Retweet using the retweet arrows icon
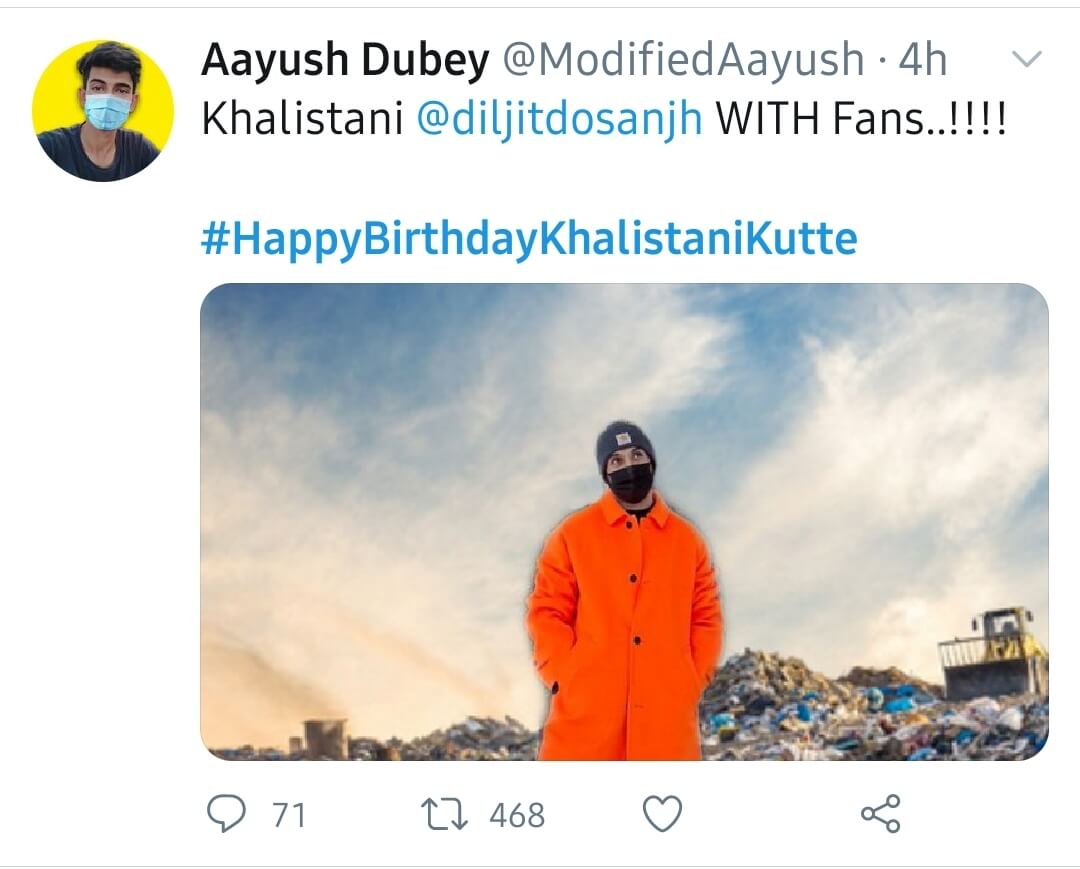The height and width of the screenshot is (869, 1080). [443, 814]
